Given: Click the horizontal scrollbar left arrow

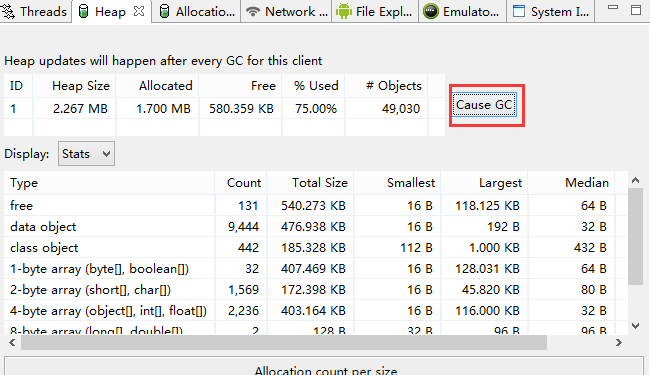Looking at the screenshot, I should click(12, 342).
